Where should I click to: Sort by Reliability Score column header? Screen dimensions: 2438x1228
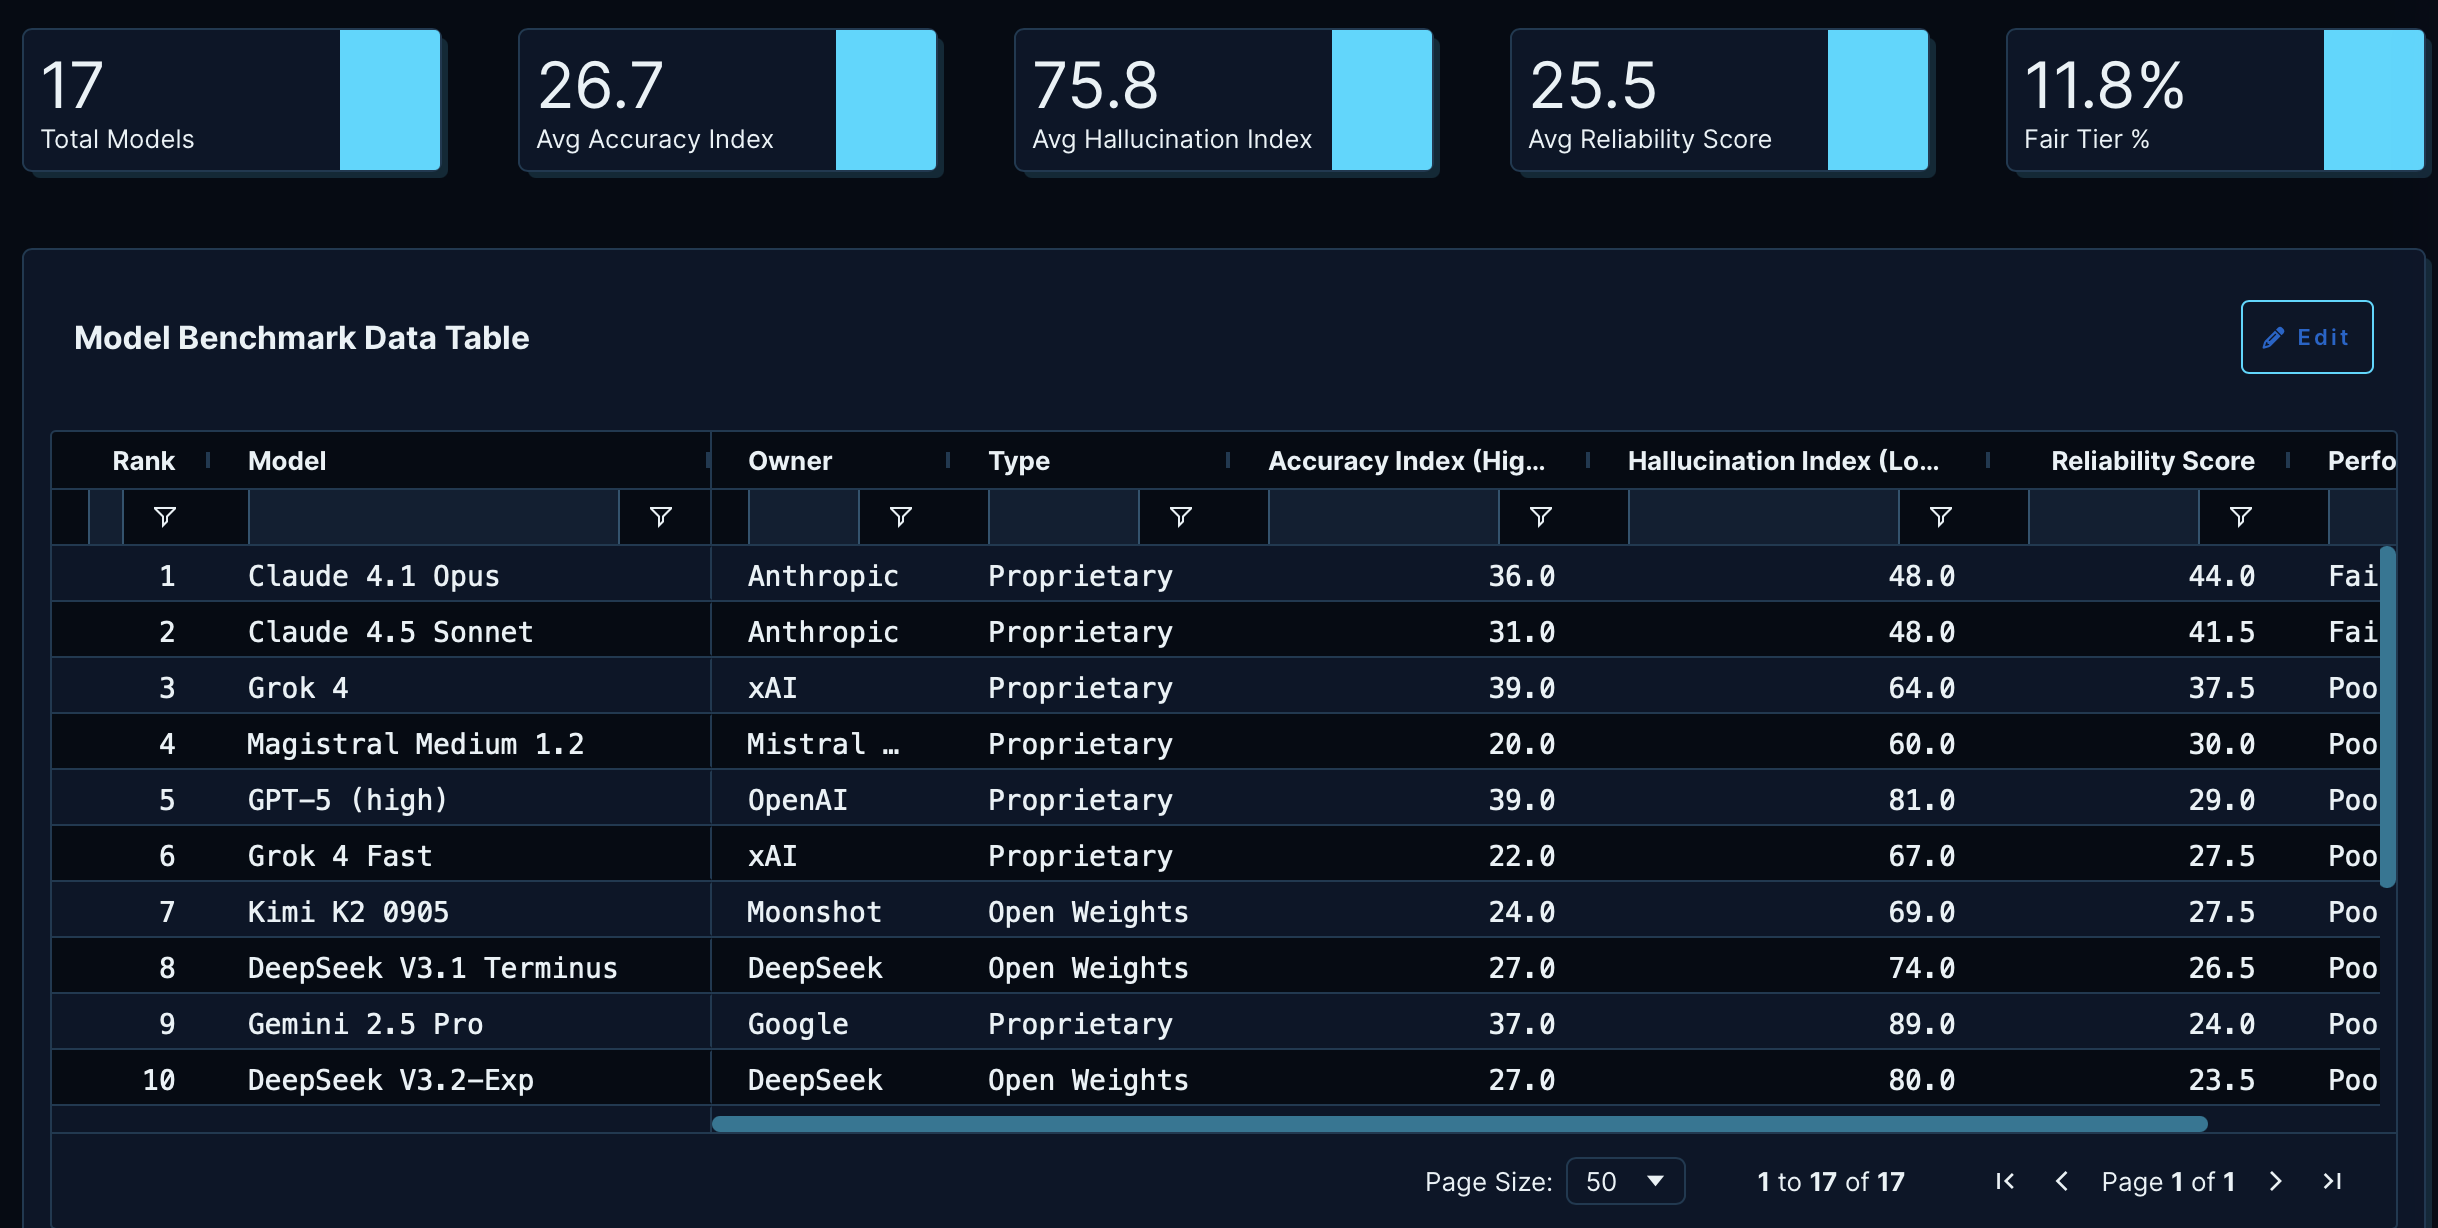click(2152, 461)
